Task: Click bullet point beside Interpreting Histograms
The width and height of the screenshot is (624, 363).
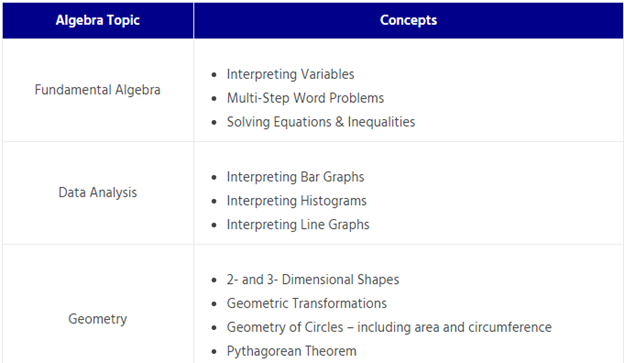Action: coord(214,201)
